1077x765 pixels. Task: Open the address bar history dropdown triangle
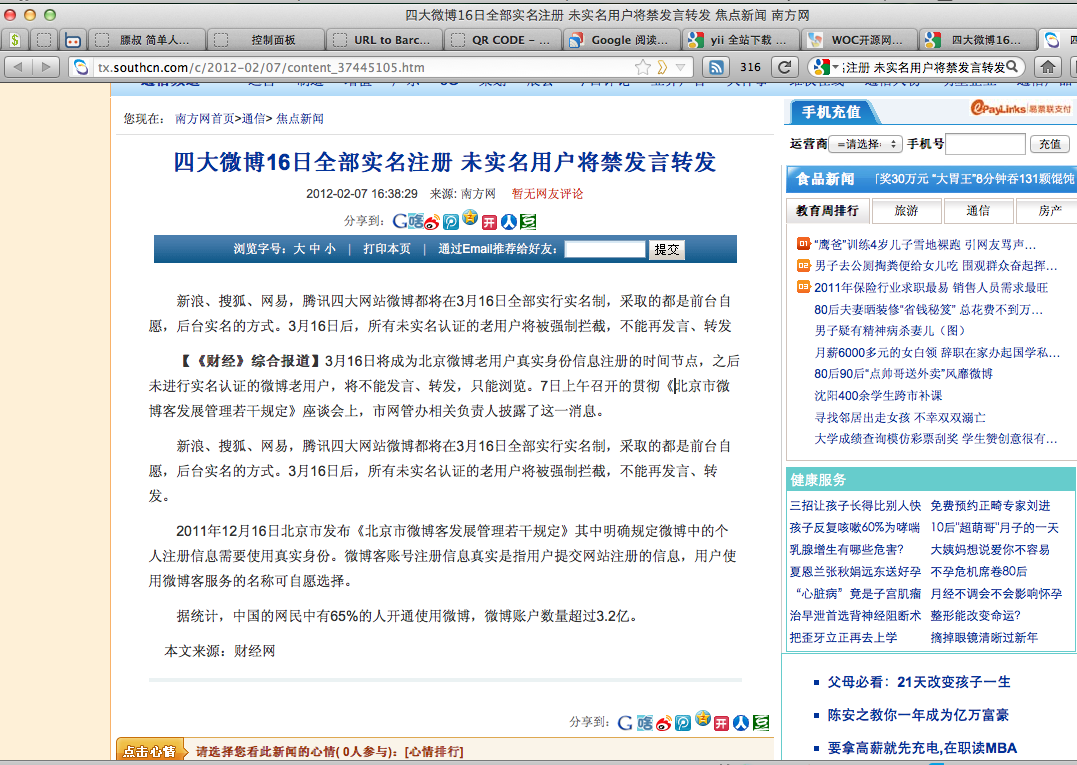point(680,67)
